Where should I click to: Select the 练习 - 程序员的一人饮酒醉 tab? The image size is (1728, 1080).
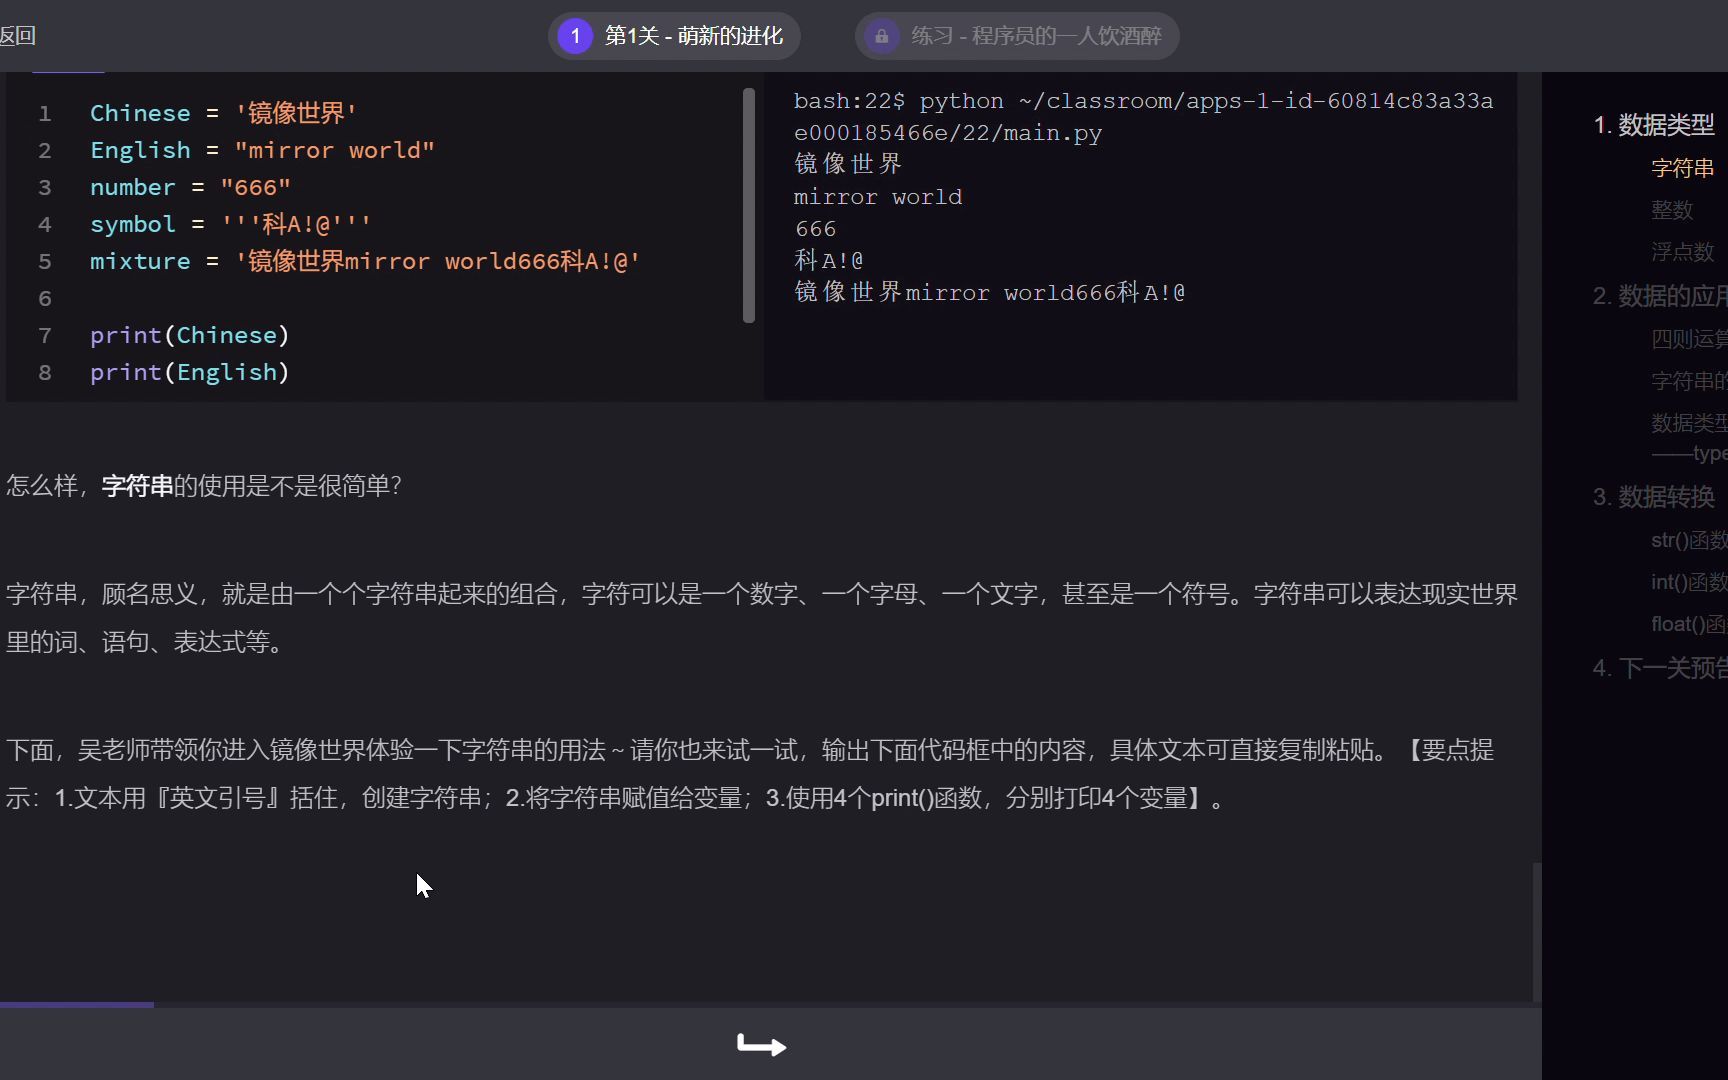[1035, 36]
